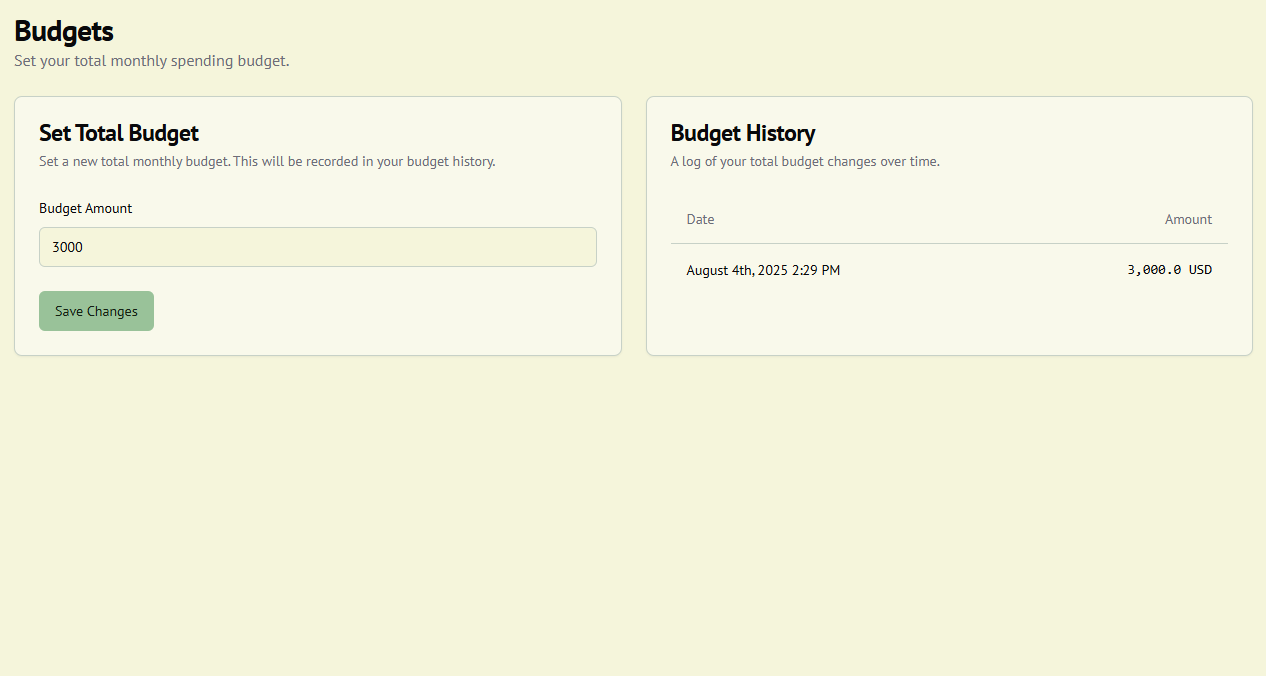Click the 3,000.0 USD amount text
This screenshot has height=676, width=1266.
[x=1169, y=269]
